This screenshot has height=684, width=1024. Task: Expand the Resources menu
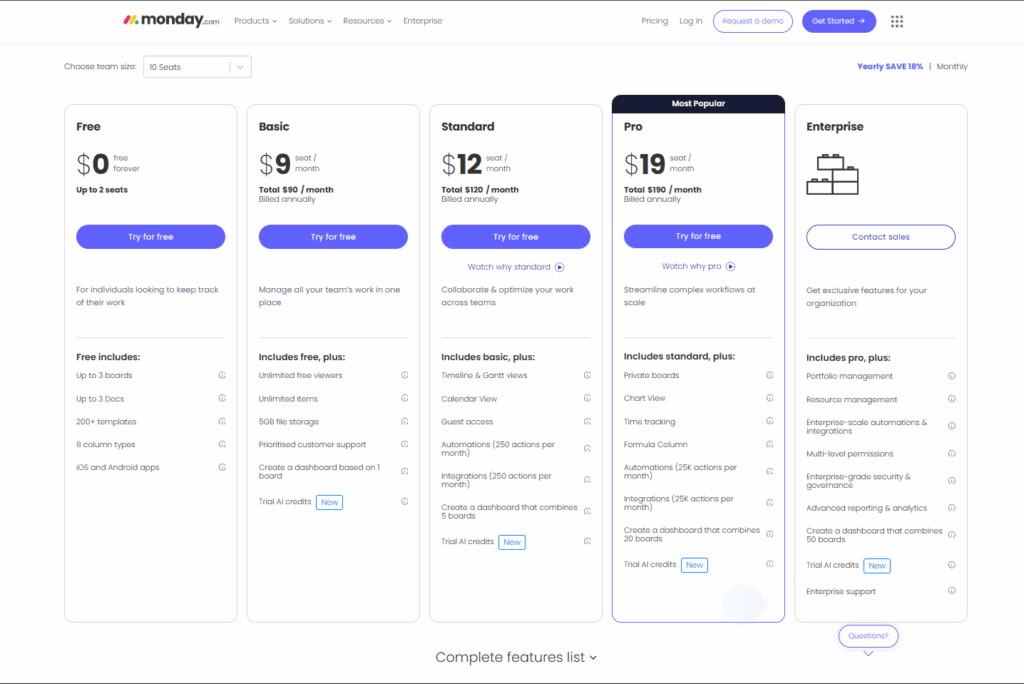(367, 21)
